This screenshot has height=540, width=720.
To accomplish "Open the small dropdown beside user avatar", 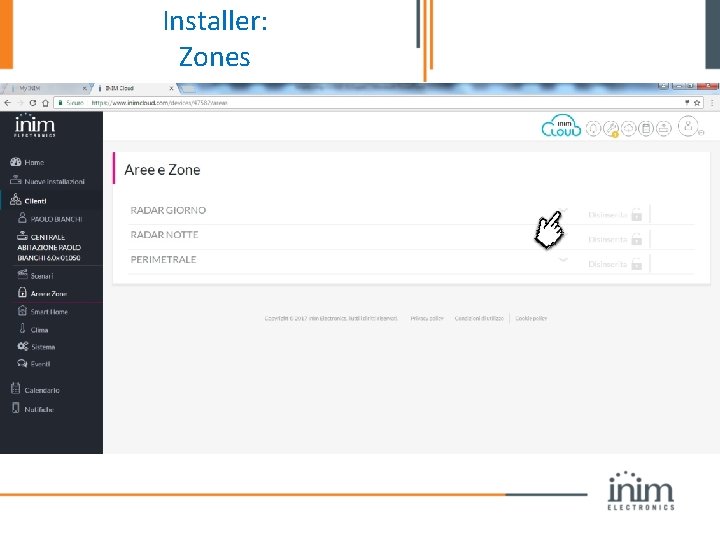I will [701, 133].
